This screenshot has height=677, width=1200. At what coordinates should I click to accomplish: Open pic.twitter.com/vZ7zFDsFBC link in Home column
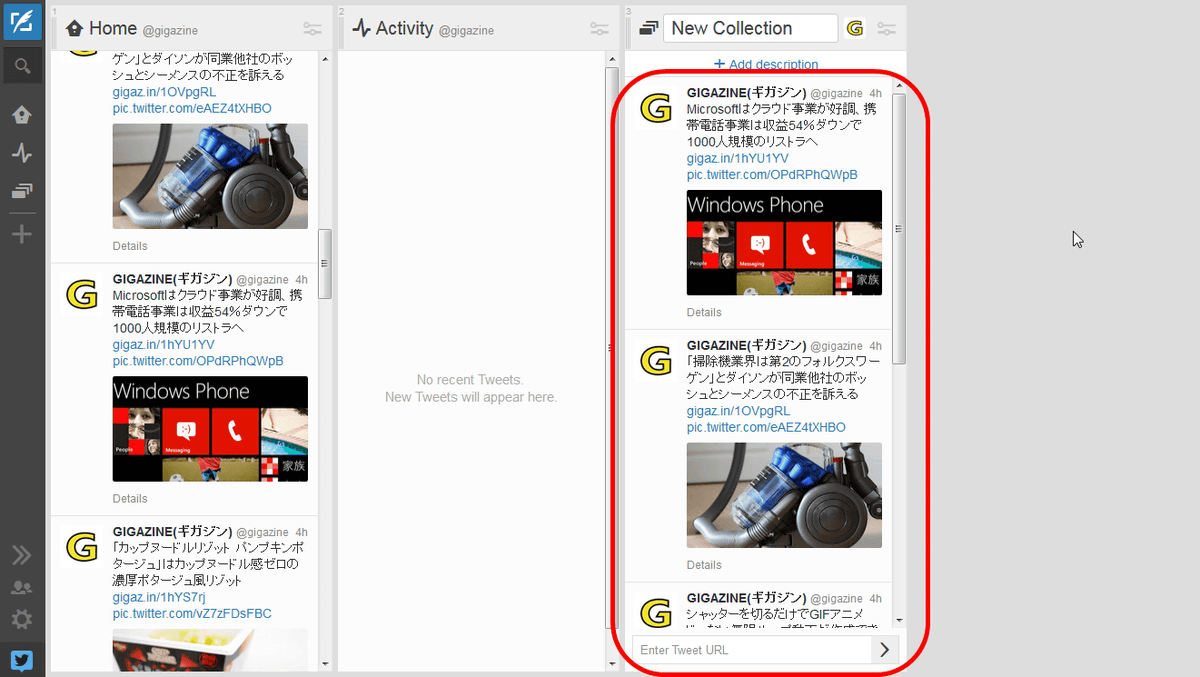[192, 613]
